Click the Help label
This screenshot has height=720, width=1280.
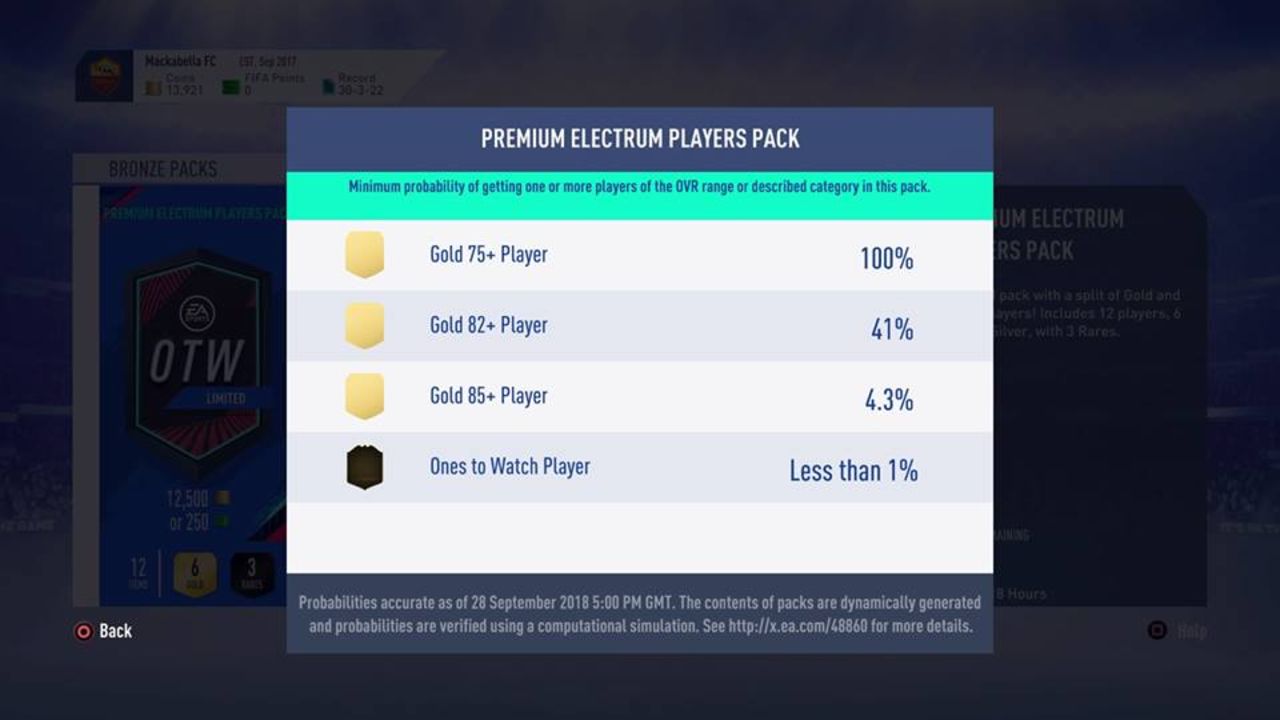(x=1189, y=631)
